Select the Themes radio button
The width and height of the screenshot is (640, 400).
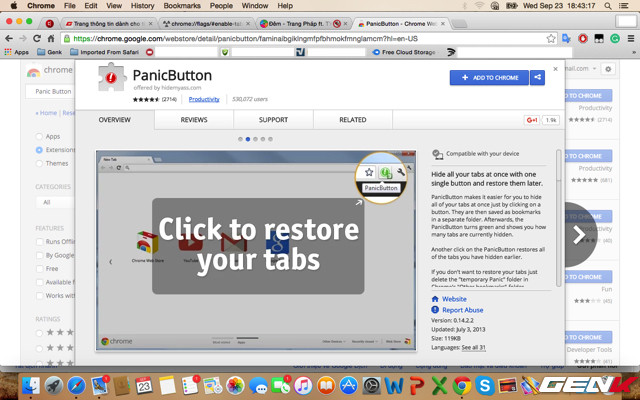[39, 163]
